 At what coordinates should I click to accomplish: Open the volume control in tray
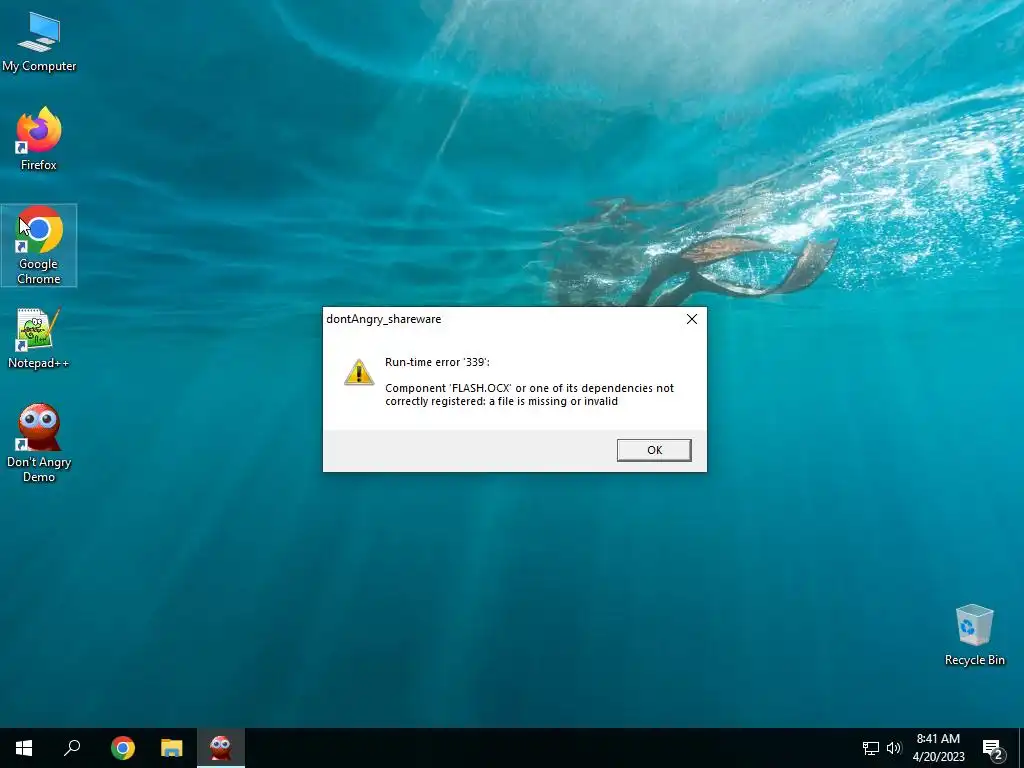click(x=893, y=748)
